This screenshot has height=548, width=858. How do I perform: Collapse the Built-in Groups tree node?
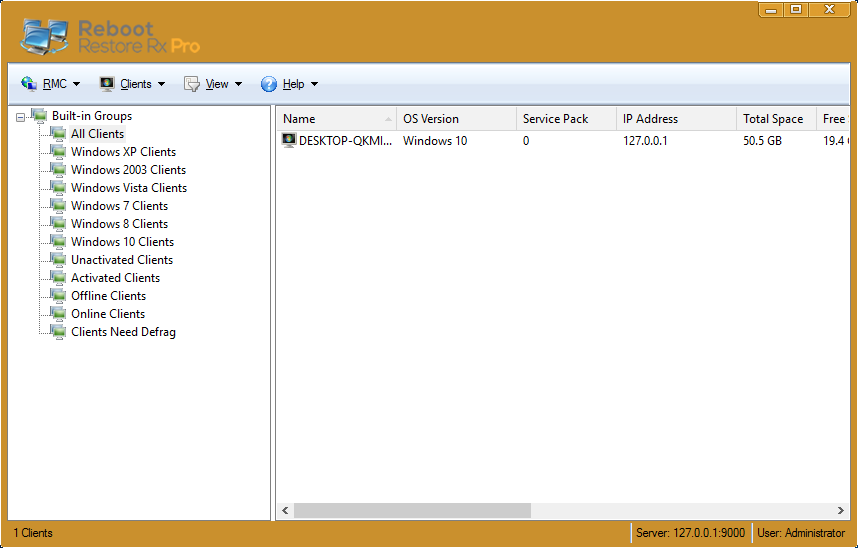(x=20, y=117)
